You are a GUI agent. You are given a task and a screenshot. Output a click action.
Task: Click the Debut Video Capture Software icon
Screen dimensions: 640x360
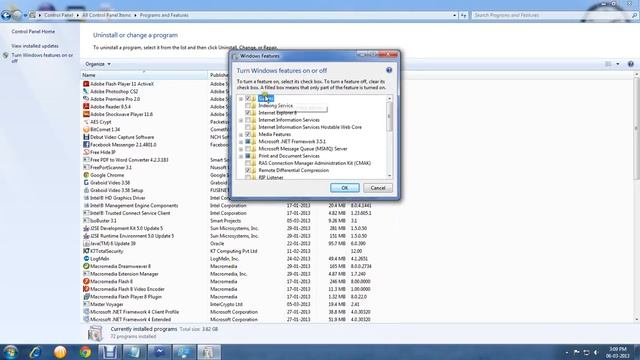click(86, 137)
